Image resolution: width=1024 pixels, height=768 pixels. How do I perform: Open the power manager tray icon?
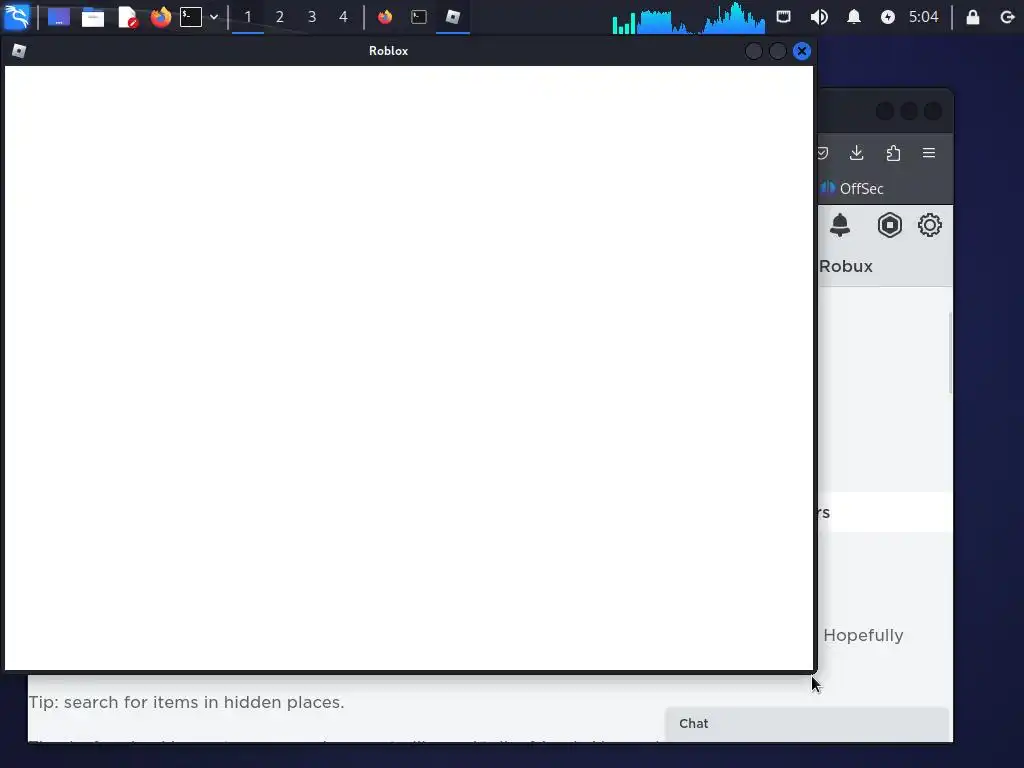pos(888,17)
